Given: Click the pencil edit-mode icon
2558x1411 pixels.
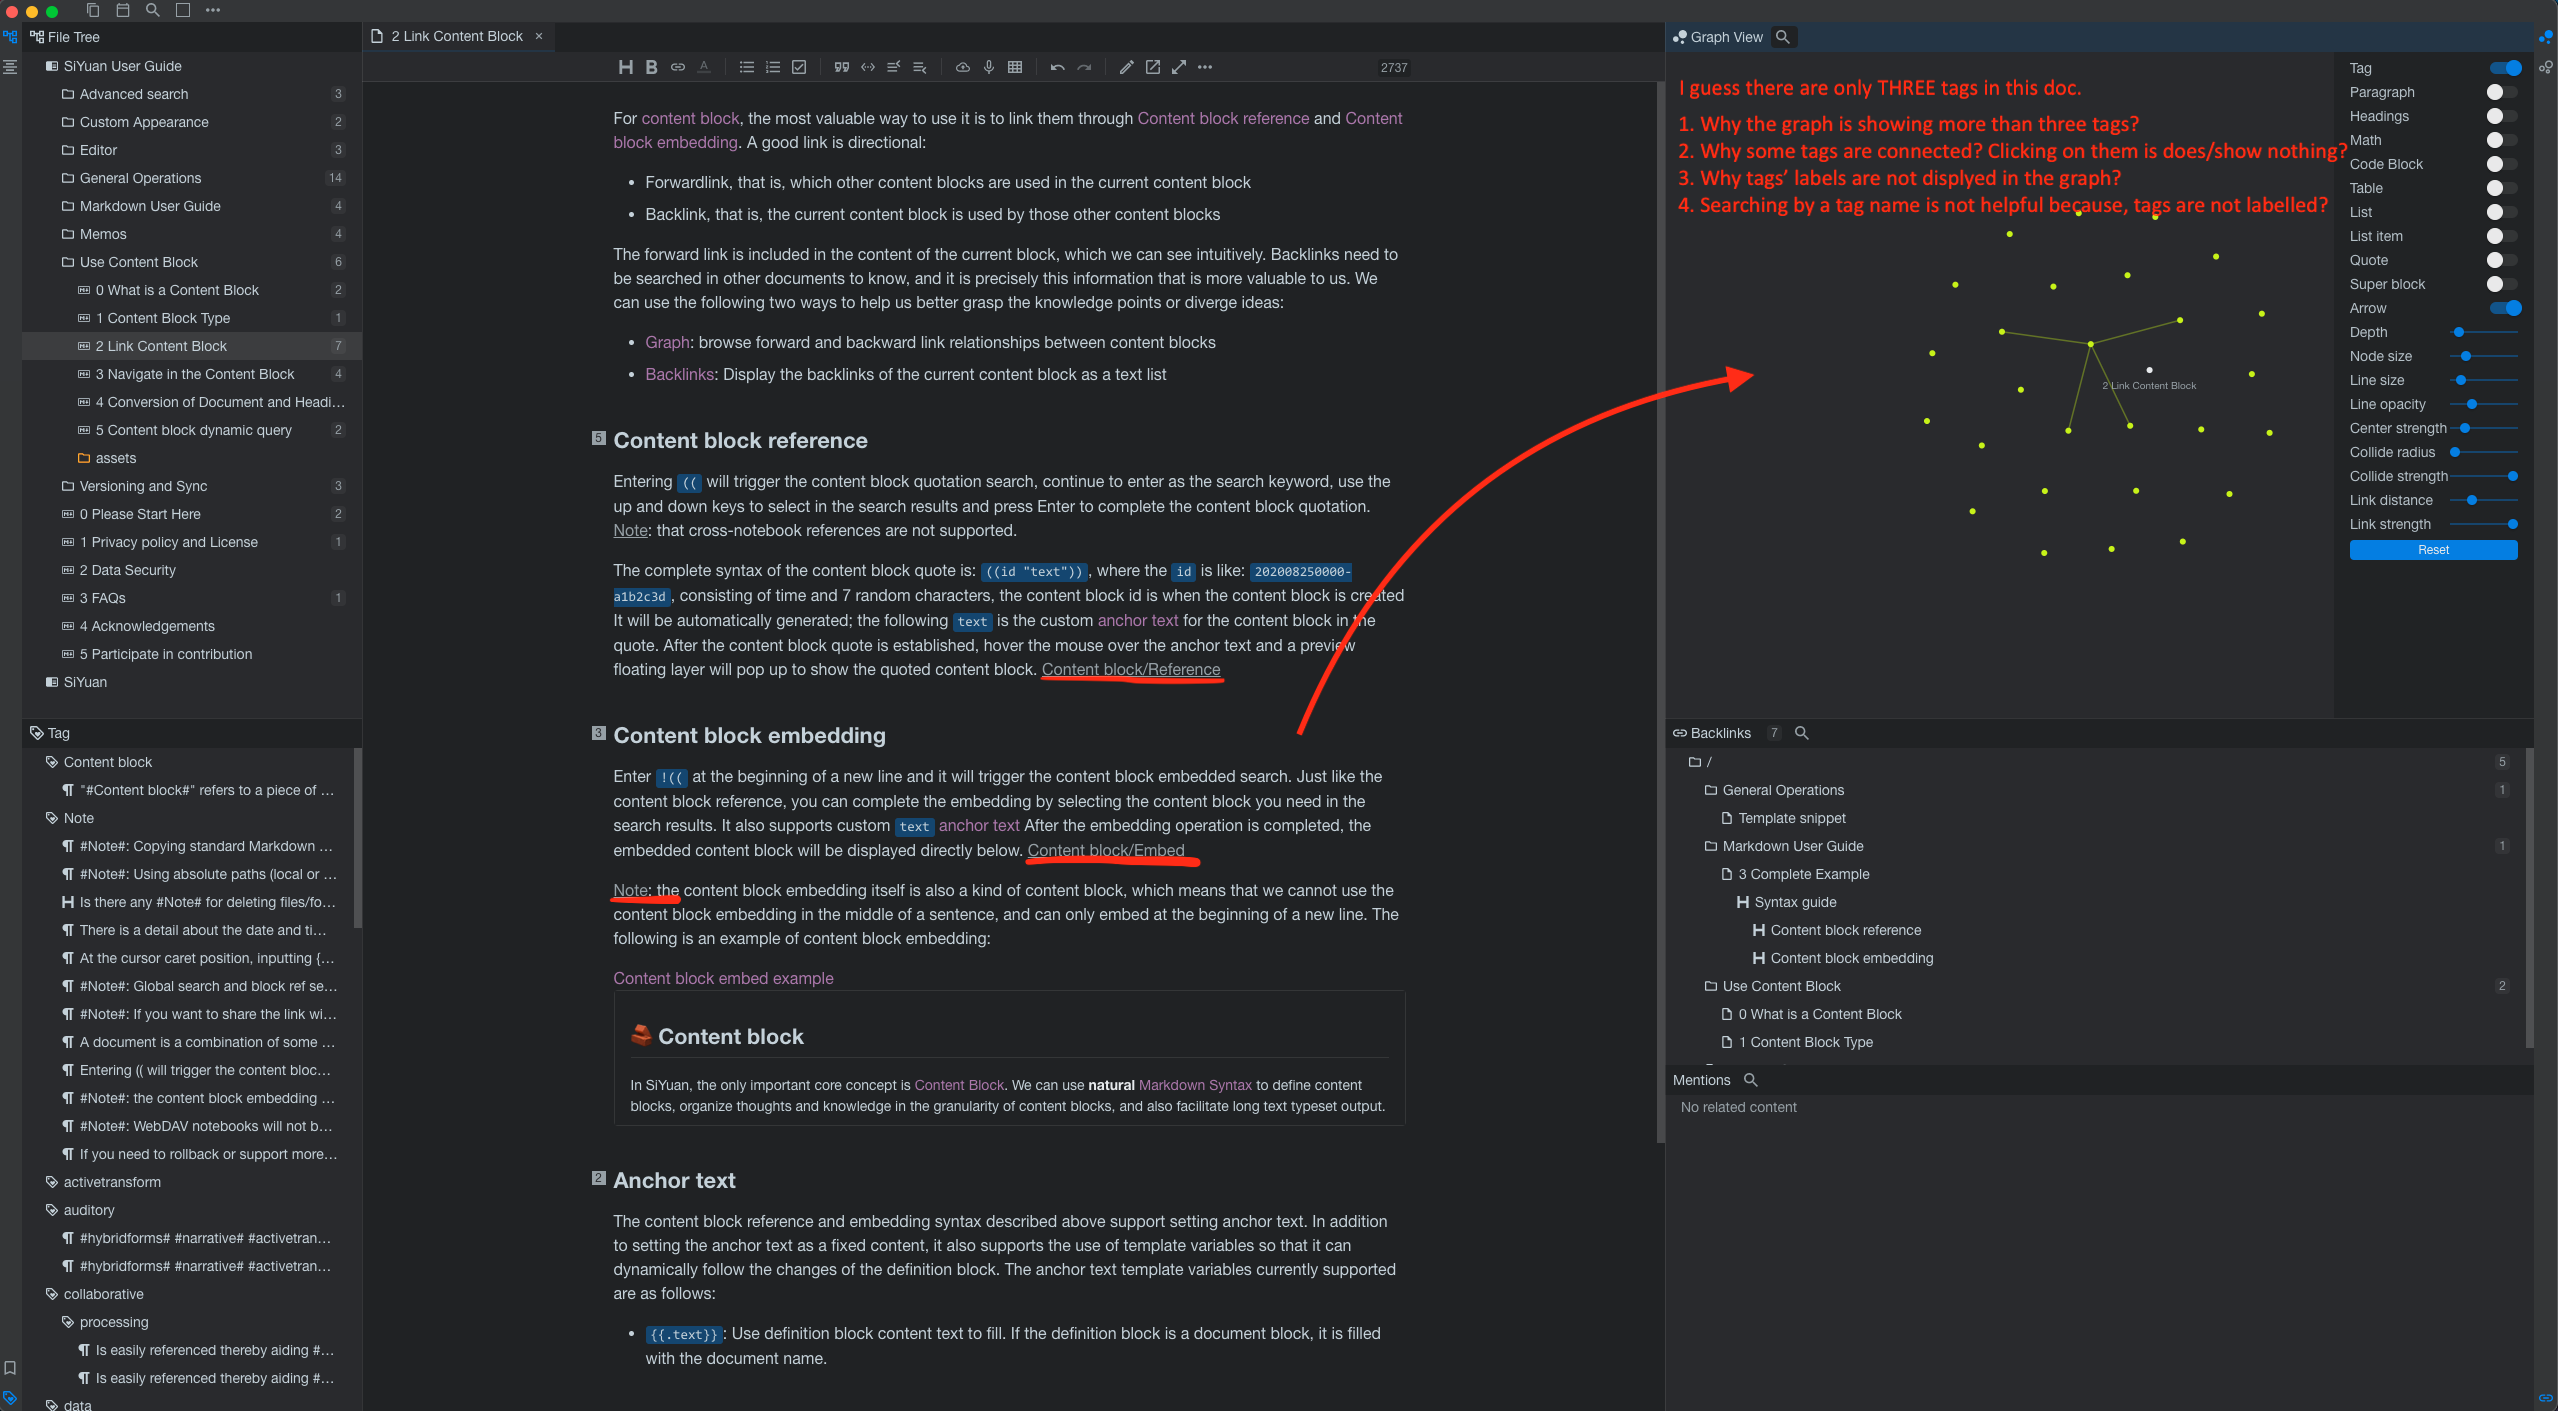Looking at the screenshot, I should (x=1126, y=67).
